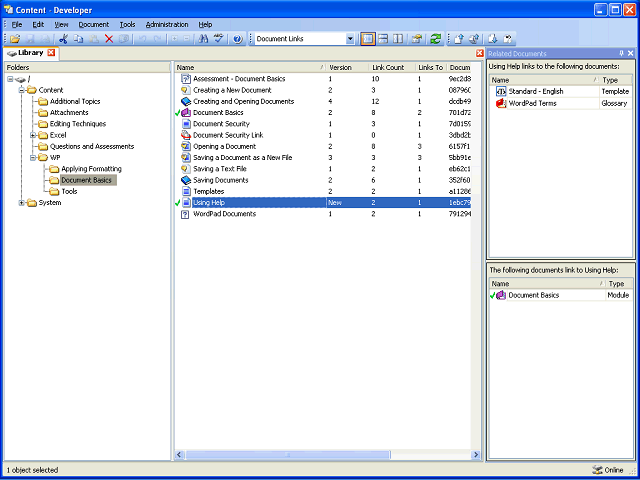Open Help with the blue question icon
Screen dimensions: 640x480
tap(238, 39)
